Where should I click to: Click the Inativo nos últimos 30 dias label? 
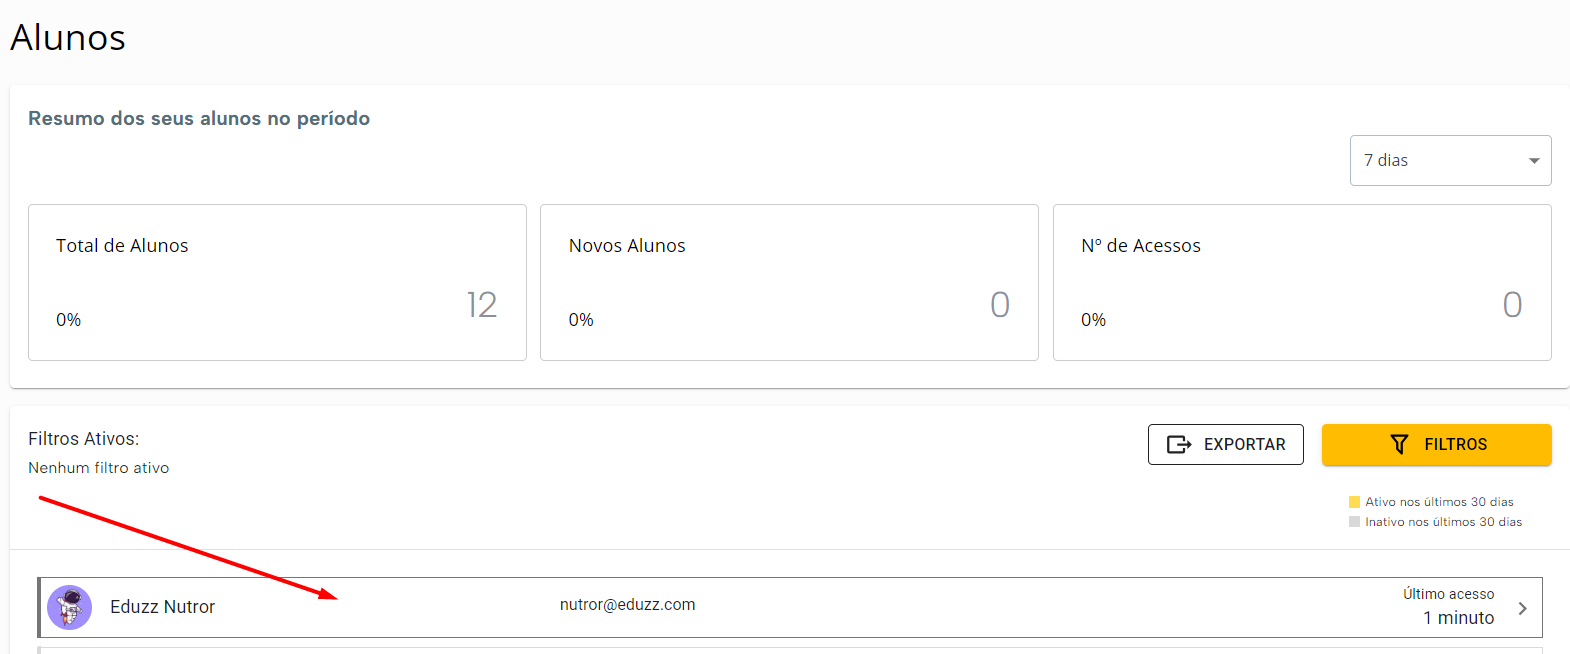point(1443,522)
